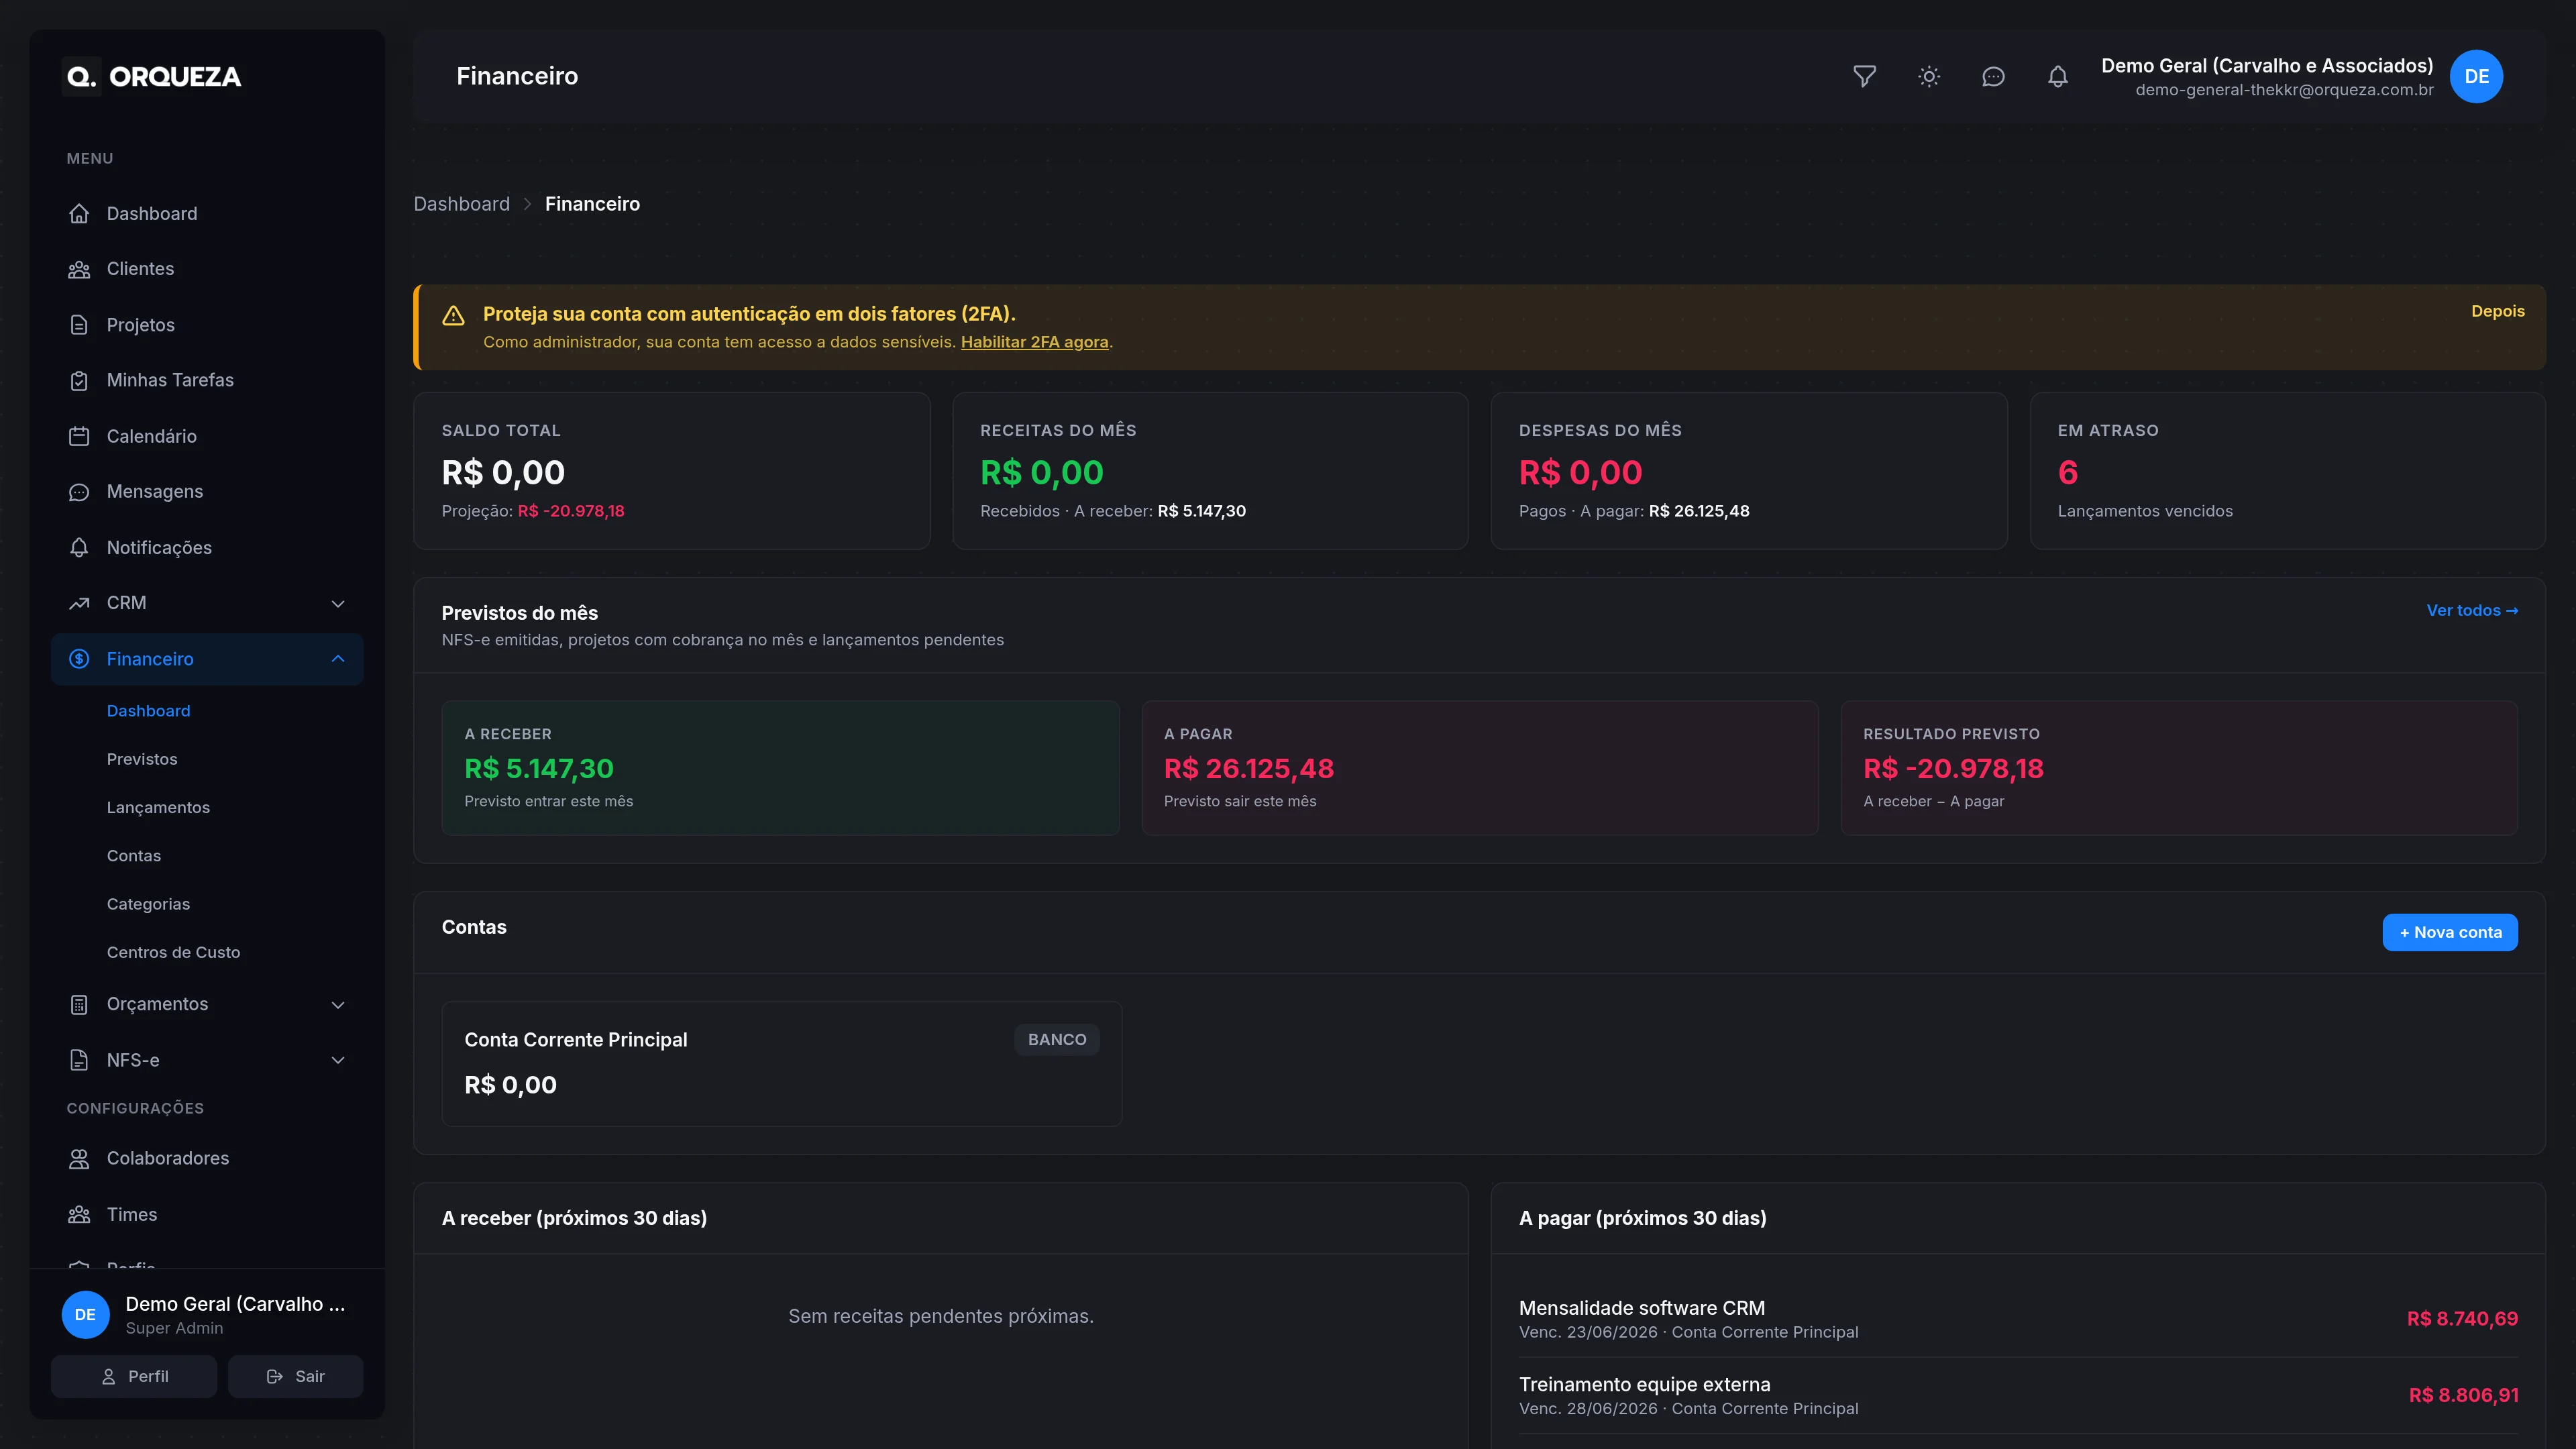Open Contas submenu item

click(134, 856)
